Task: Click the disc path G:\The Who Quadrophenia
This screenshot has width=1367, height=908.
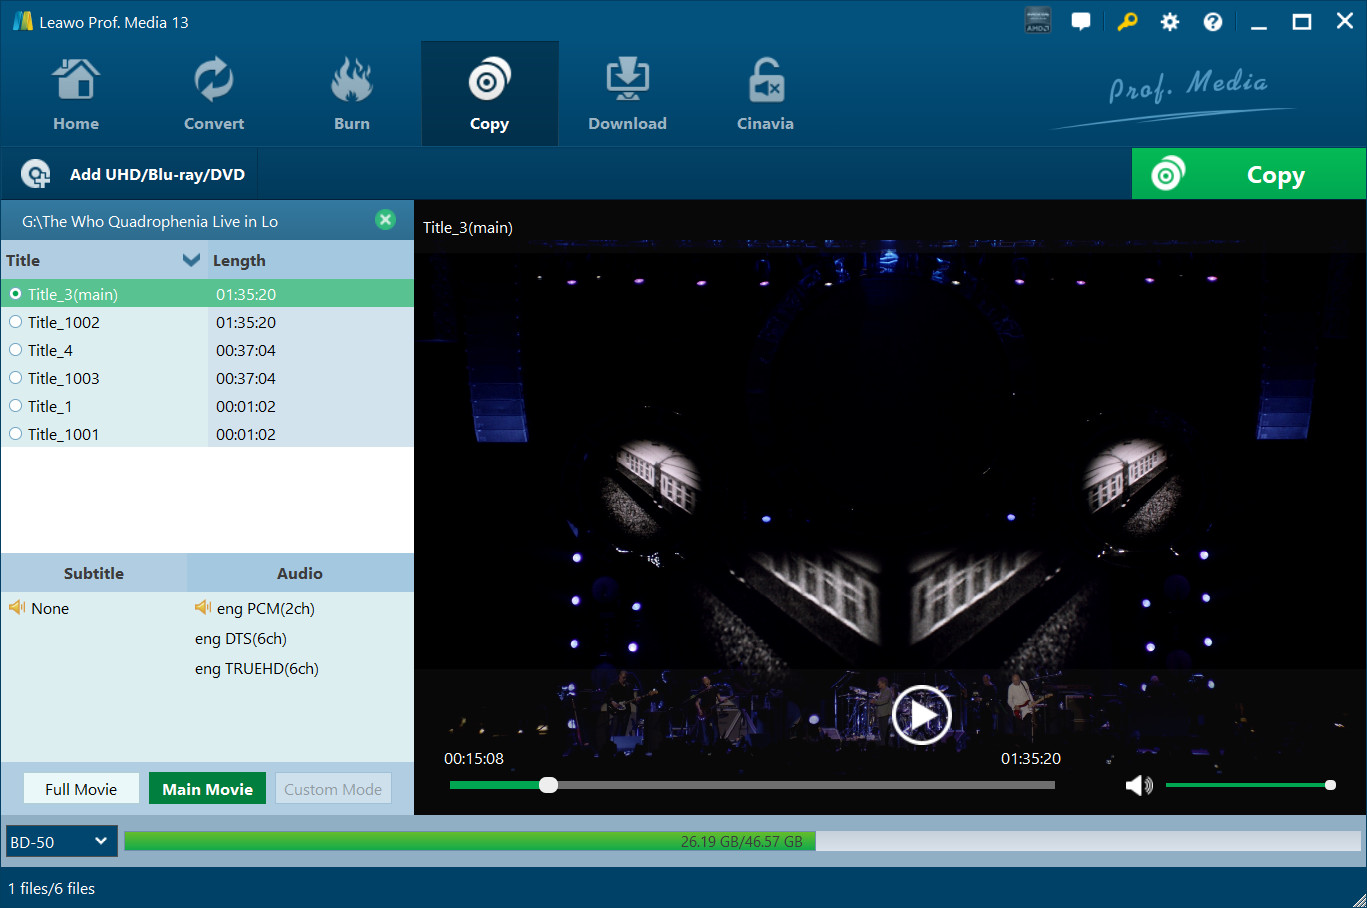Action: pyautogui.click(x=150, y=221)
